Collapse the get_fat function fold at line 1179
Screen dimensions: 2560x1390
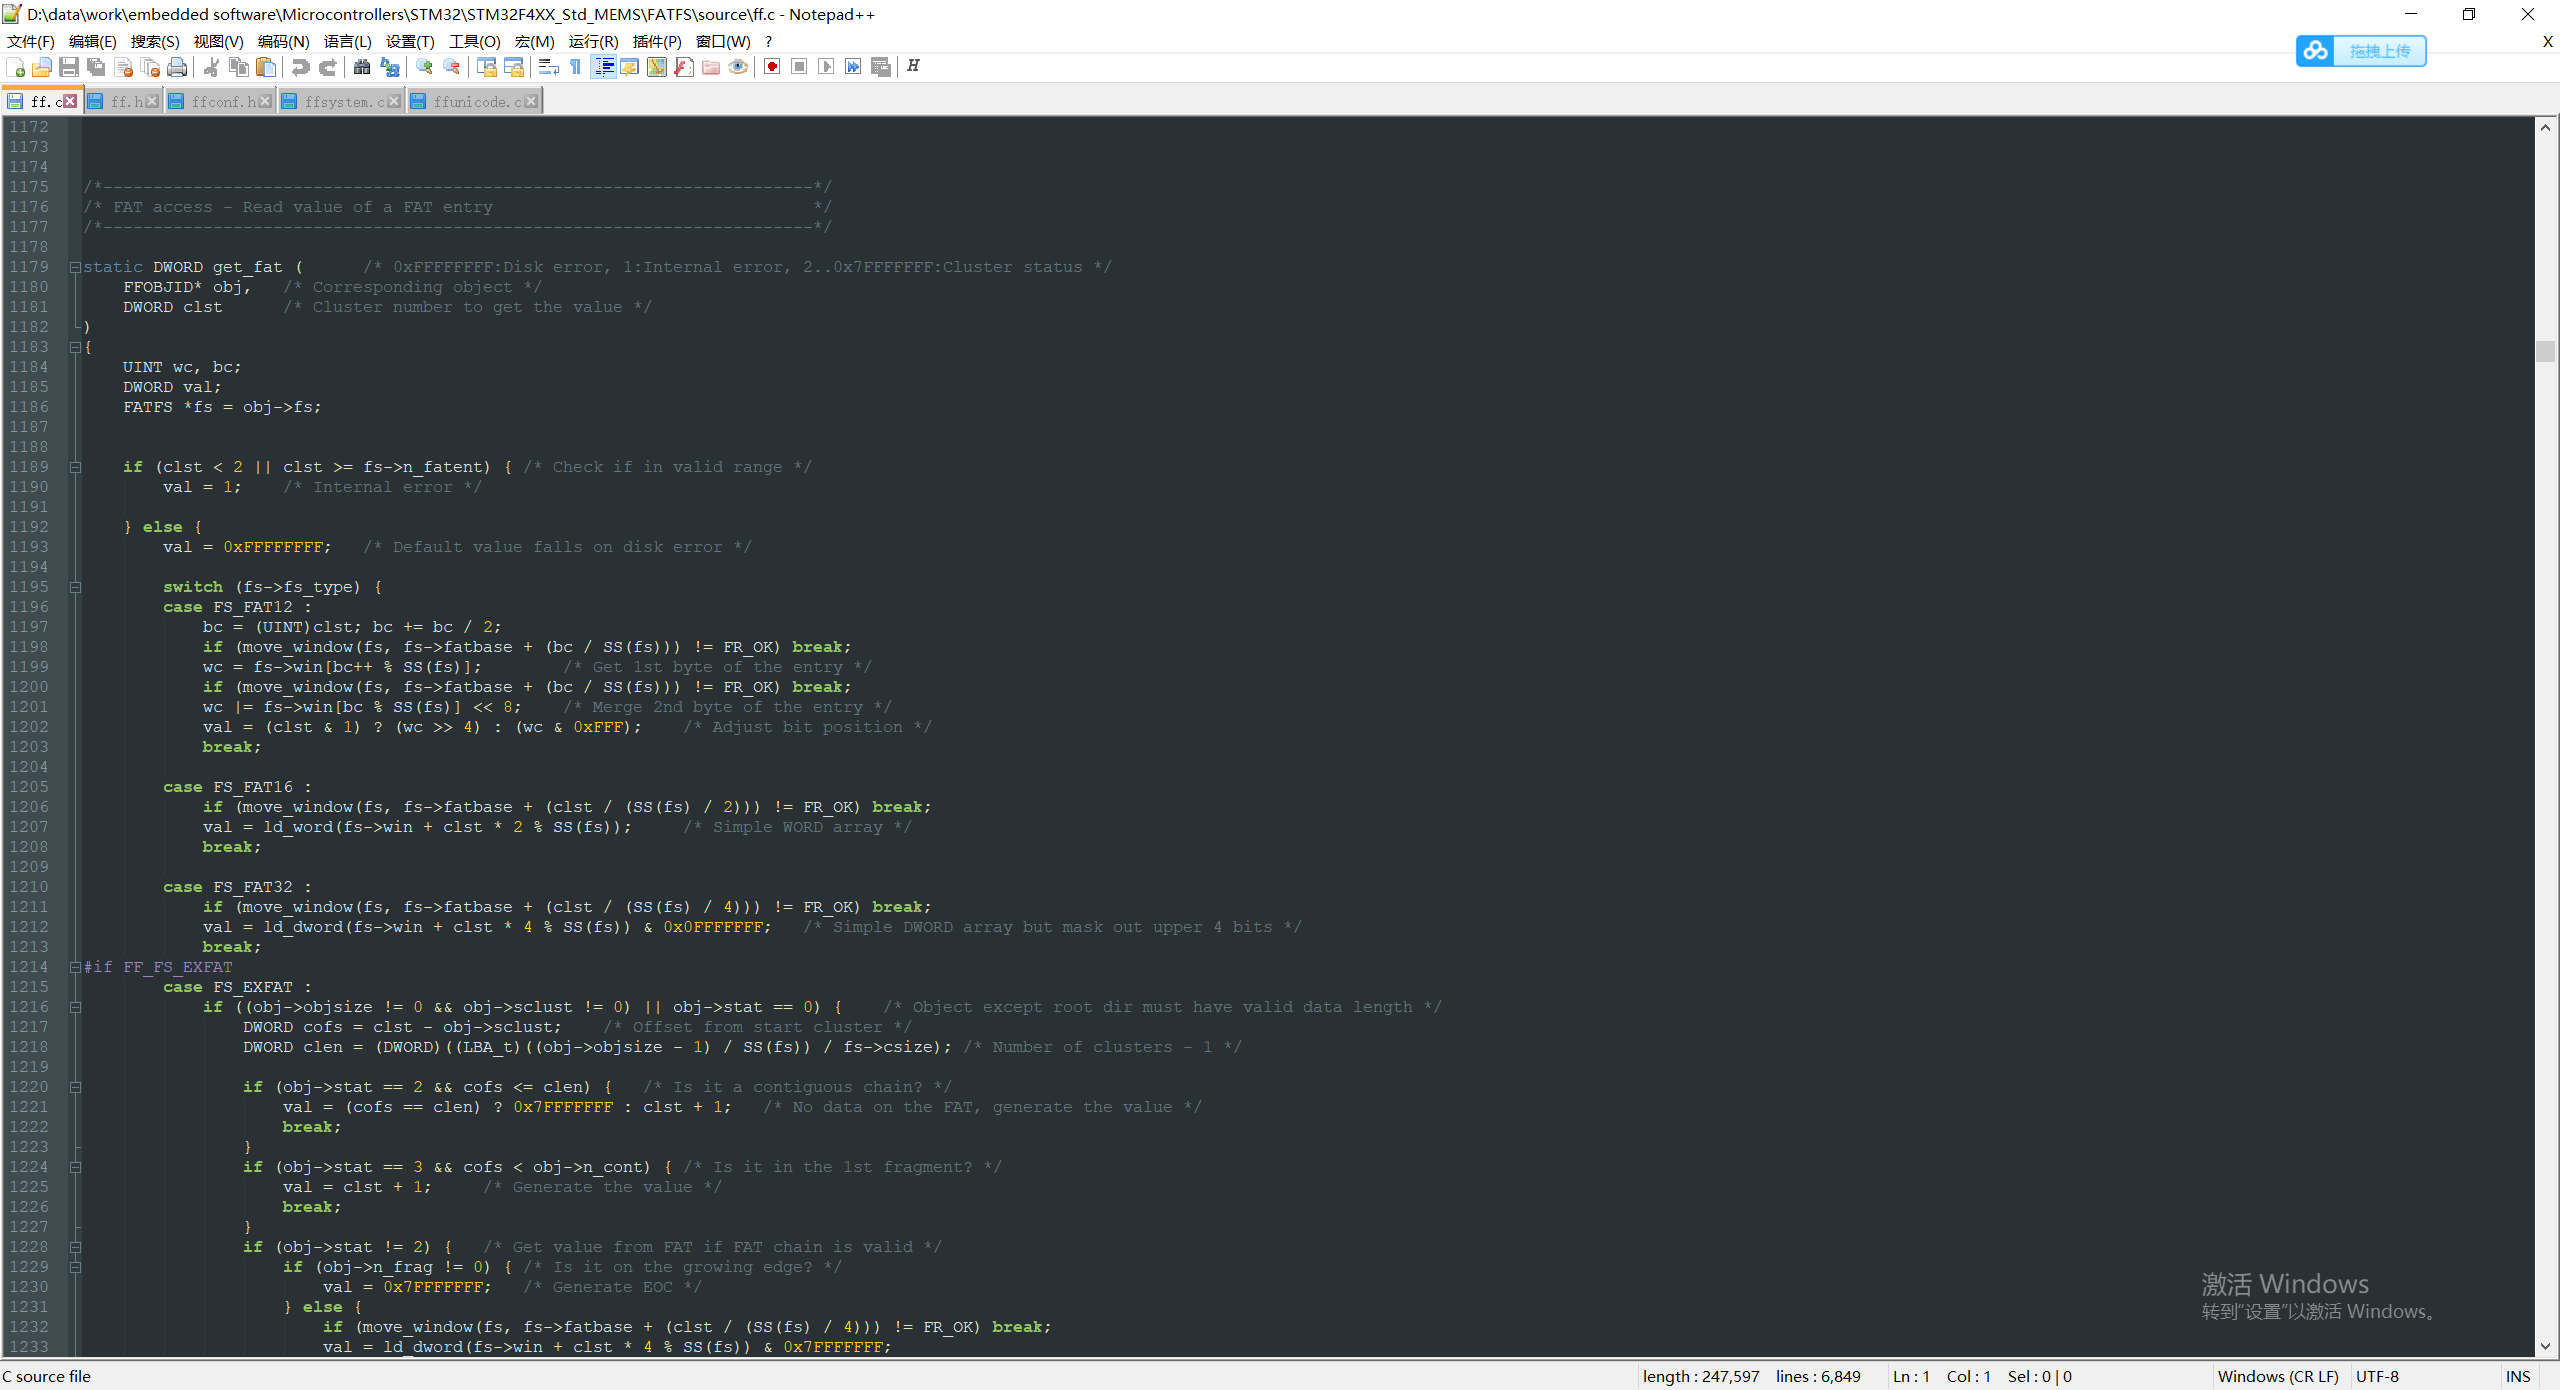point(75,267)
